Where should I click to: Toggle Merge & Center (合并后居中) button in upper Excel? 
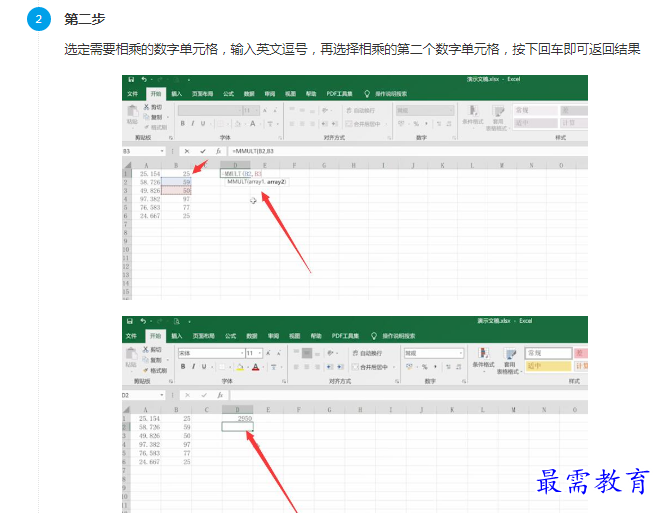(363, 124)
